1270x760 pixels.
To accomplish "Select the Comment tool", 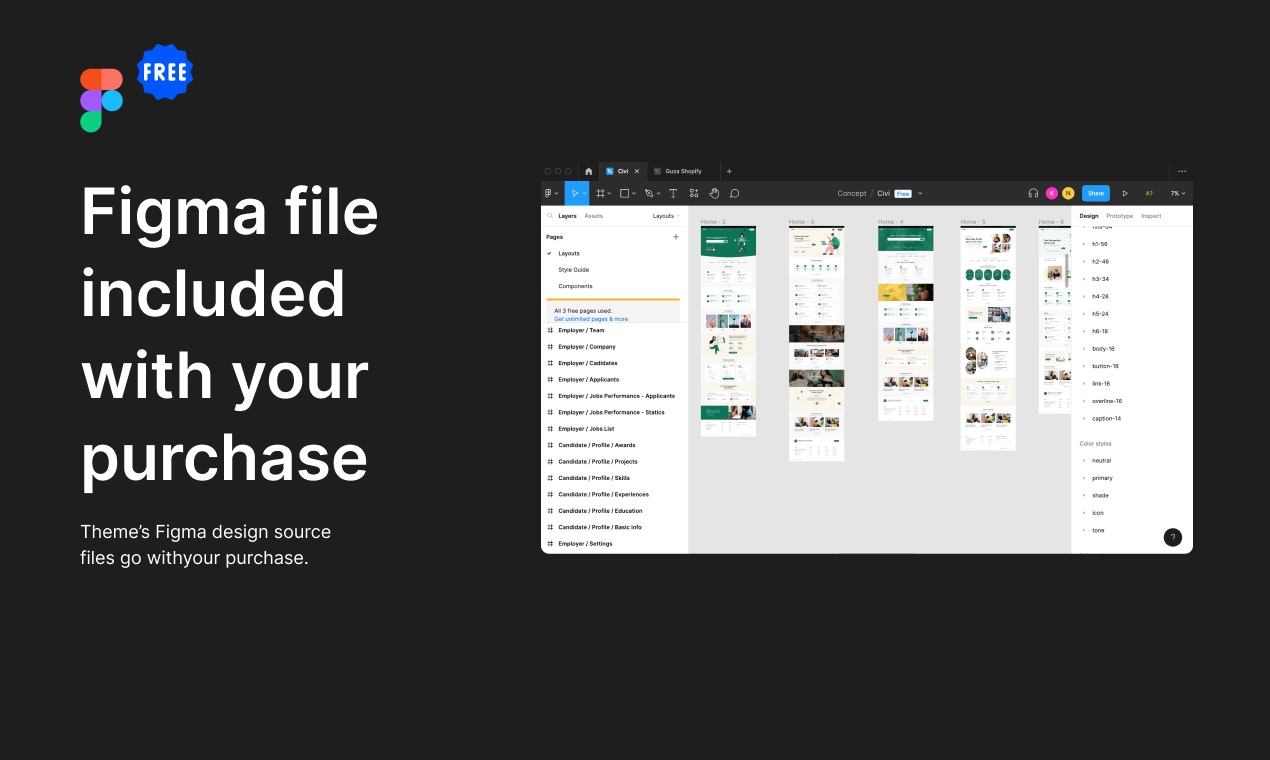I will [734, 193].
